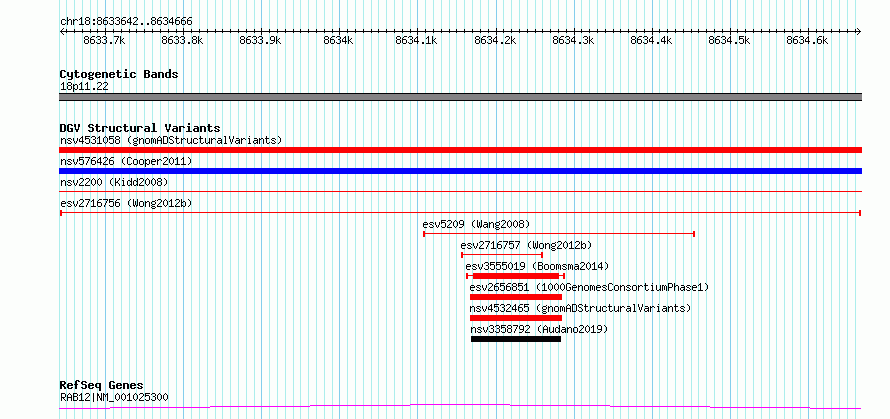
Task: Click the 8634.2k ruler tick label
Action: point(495,40)
